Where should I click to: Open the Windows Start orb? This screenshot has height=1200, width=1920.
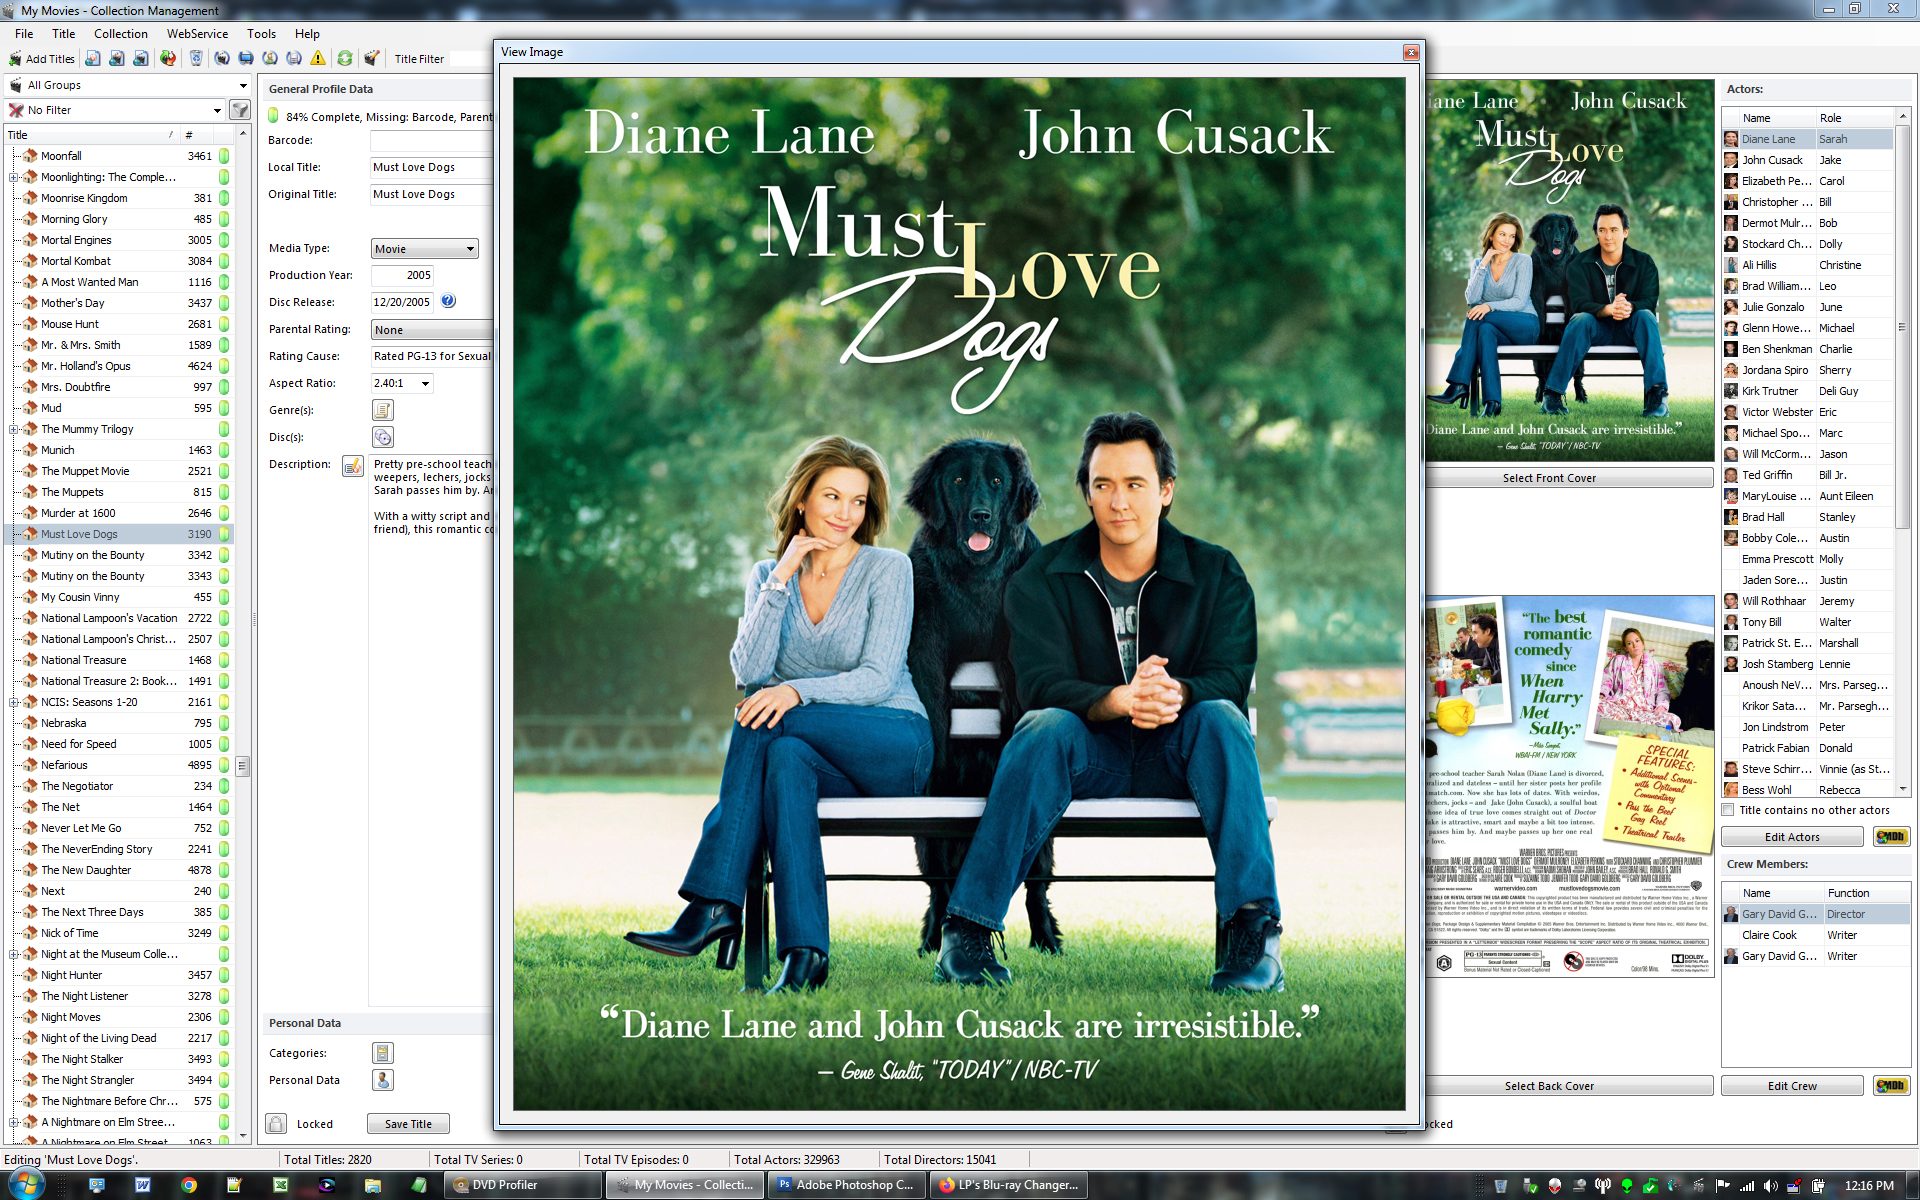point(26,1185)
